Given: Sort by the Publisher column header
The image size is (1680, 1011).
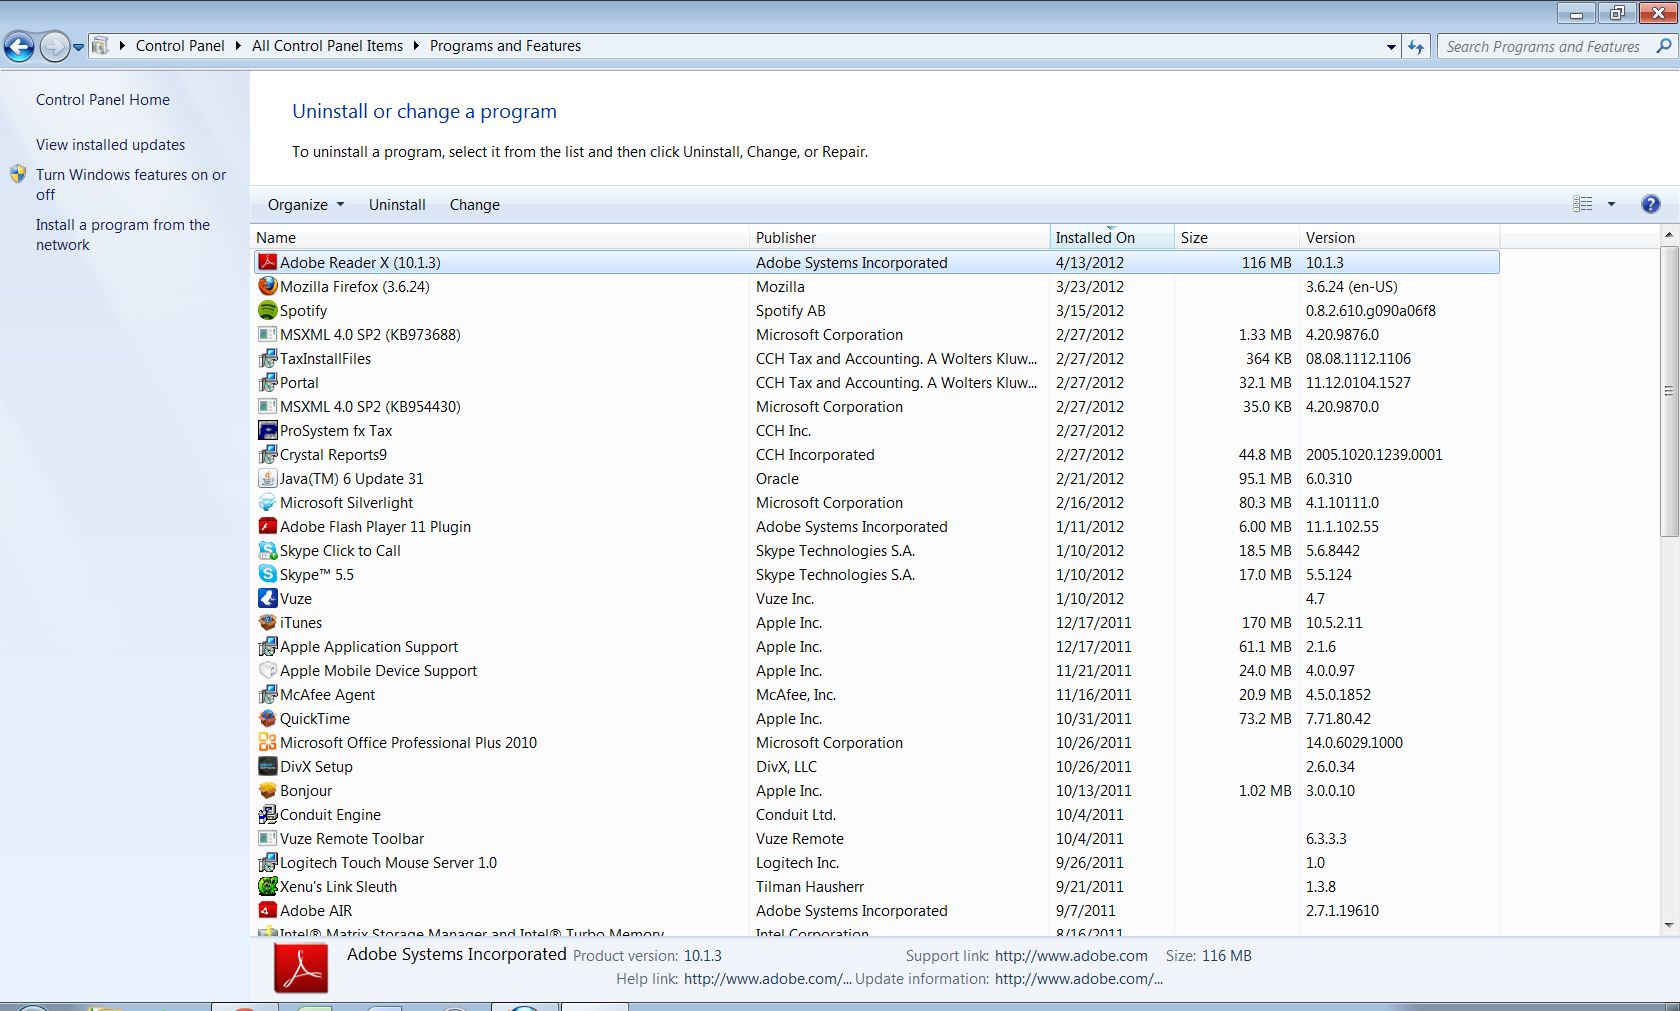Looking at the screenshot, I should point(900,237).
